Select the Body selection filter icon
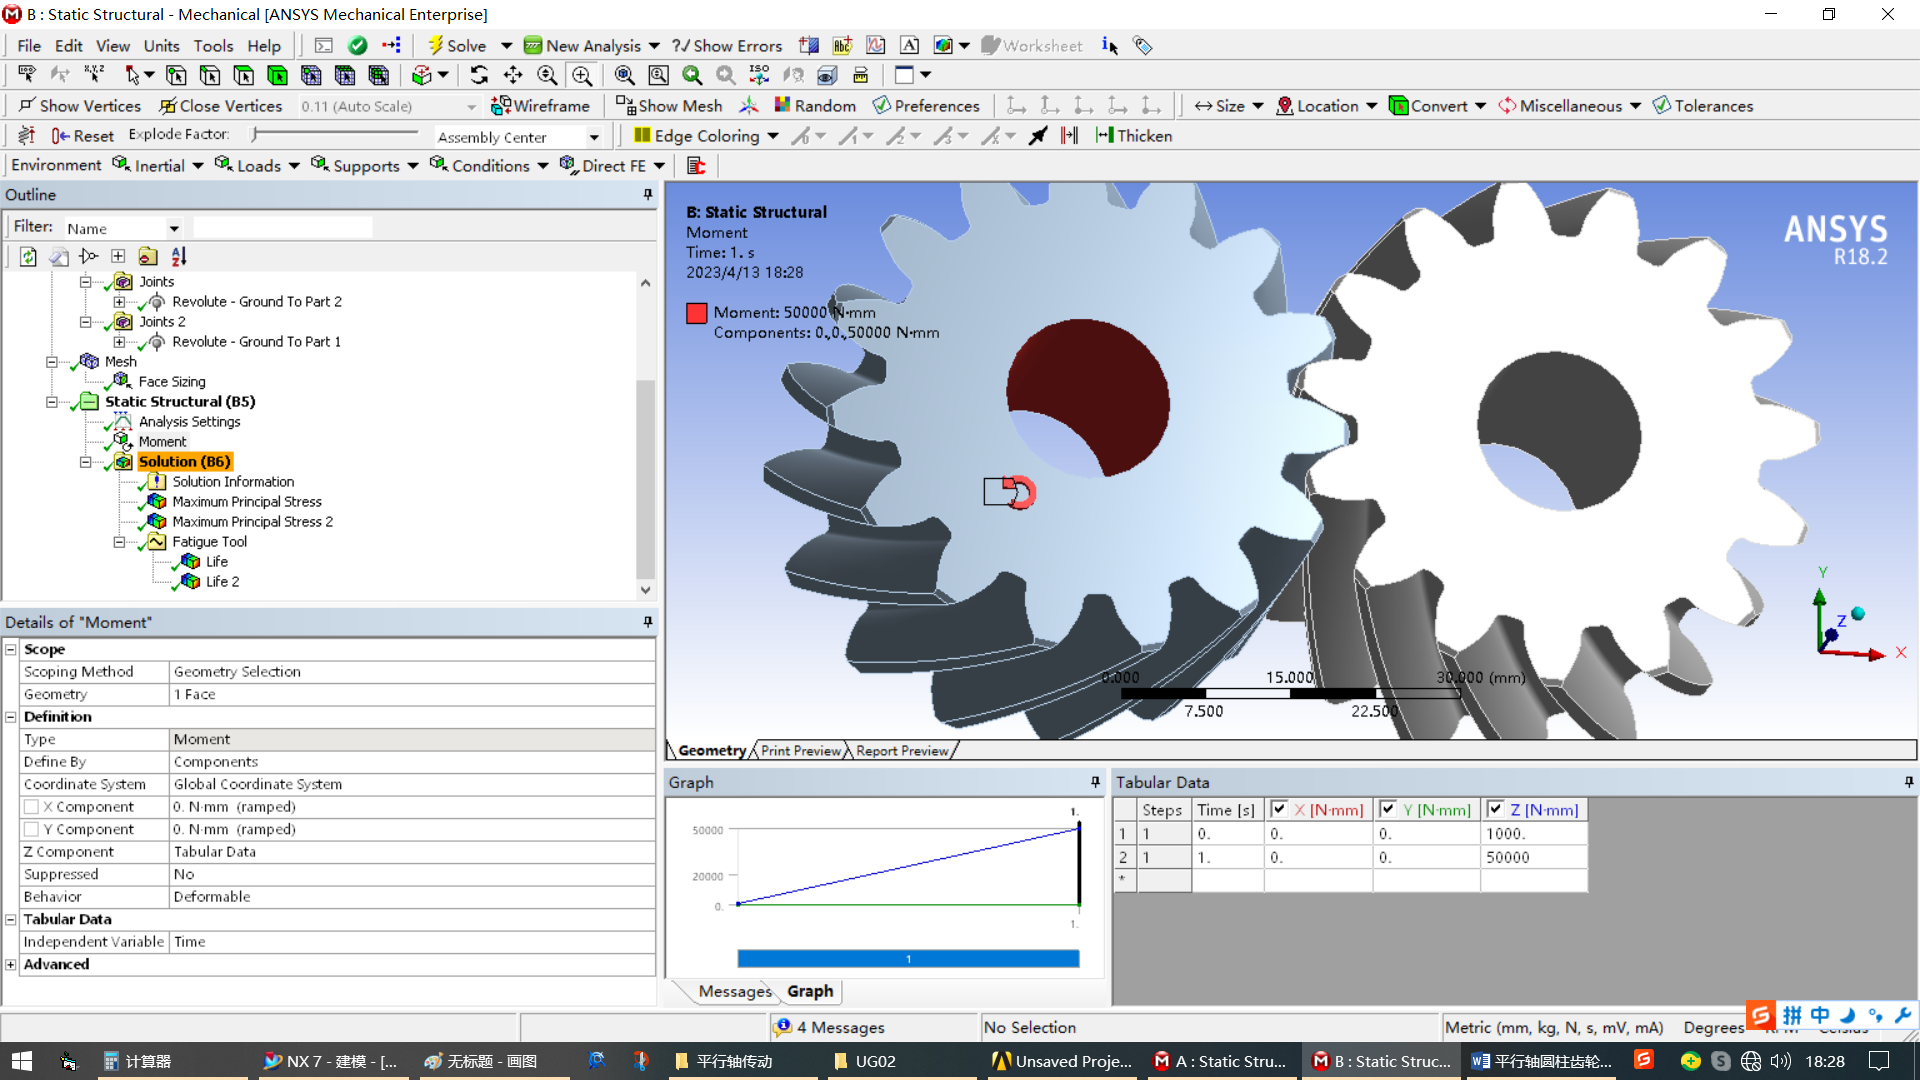The width and height of the screenshot is (1920, 1080). 277,75
